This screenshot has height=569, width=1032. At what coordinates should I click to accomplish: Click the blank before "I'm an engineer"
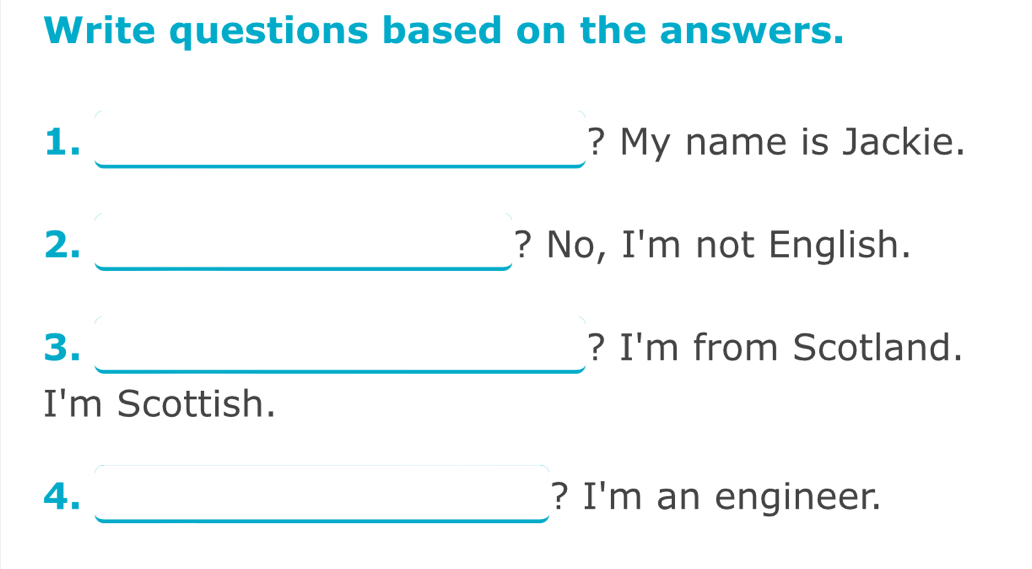(322, 494)
